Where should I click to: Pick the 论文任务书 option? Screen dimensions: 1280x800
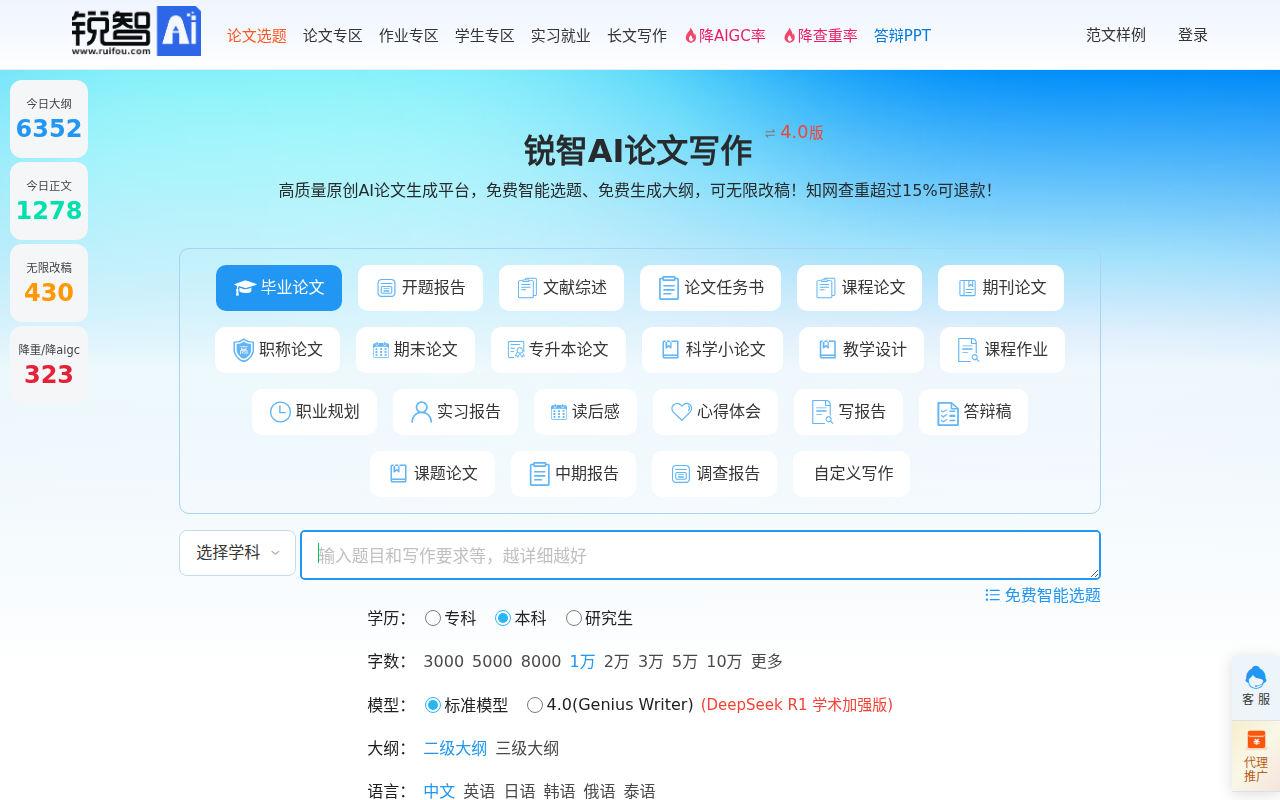tap(710, 288)
